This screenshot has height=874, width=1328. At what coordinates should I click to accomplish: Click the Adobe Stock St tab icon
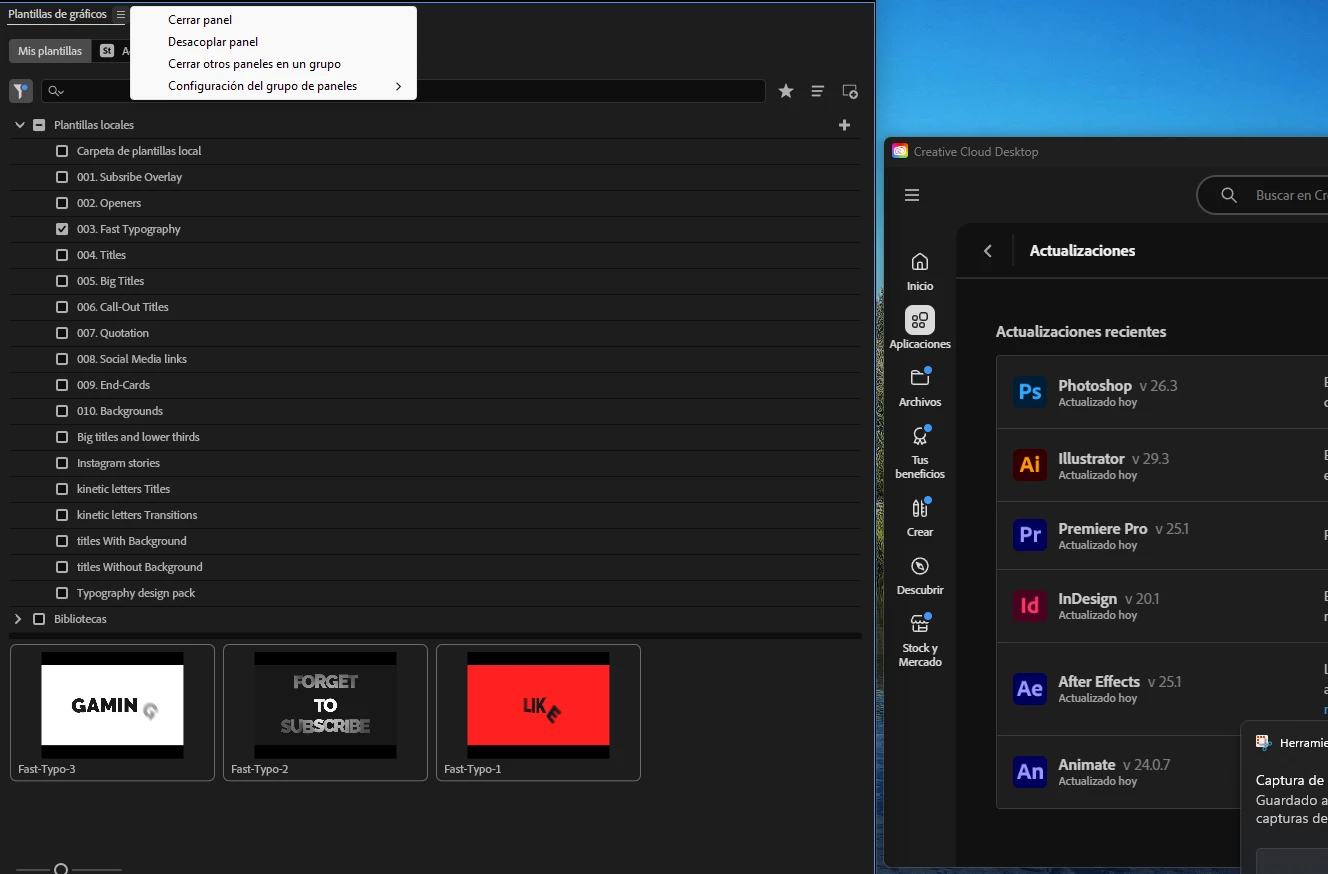click(107, 51)
